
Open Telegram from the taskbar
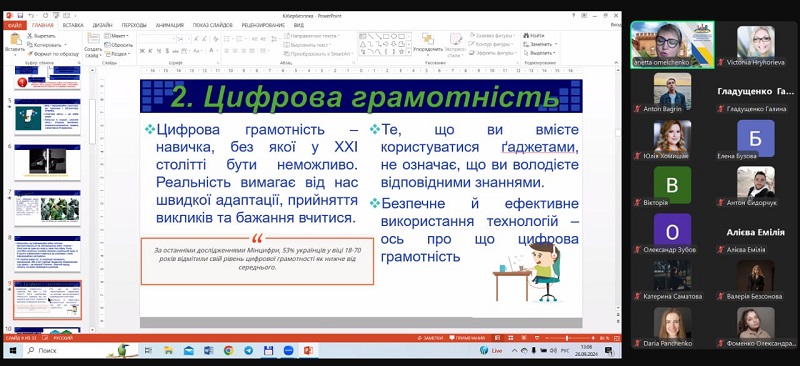(x=248, y=350)
